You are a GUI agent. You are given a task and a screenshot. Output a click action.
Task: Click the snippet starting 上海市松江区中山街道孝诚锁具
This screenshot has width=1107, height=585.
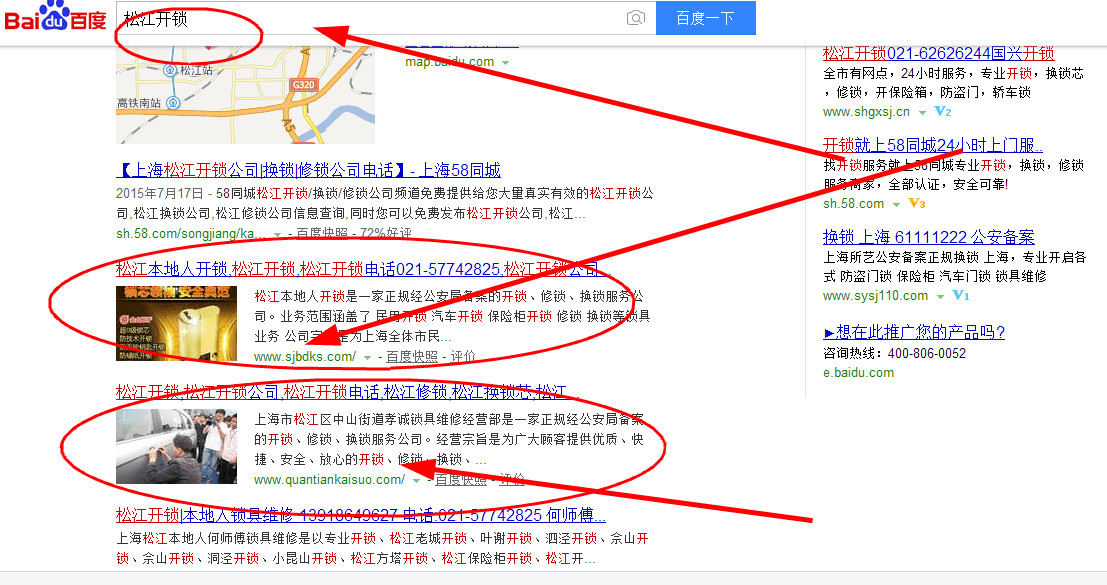(x=449, y=439)
